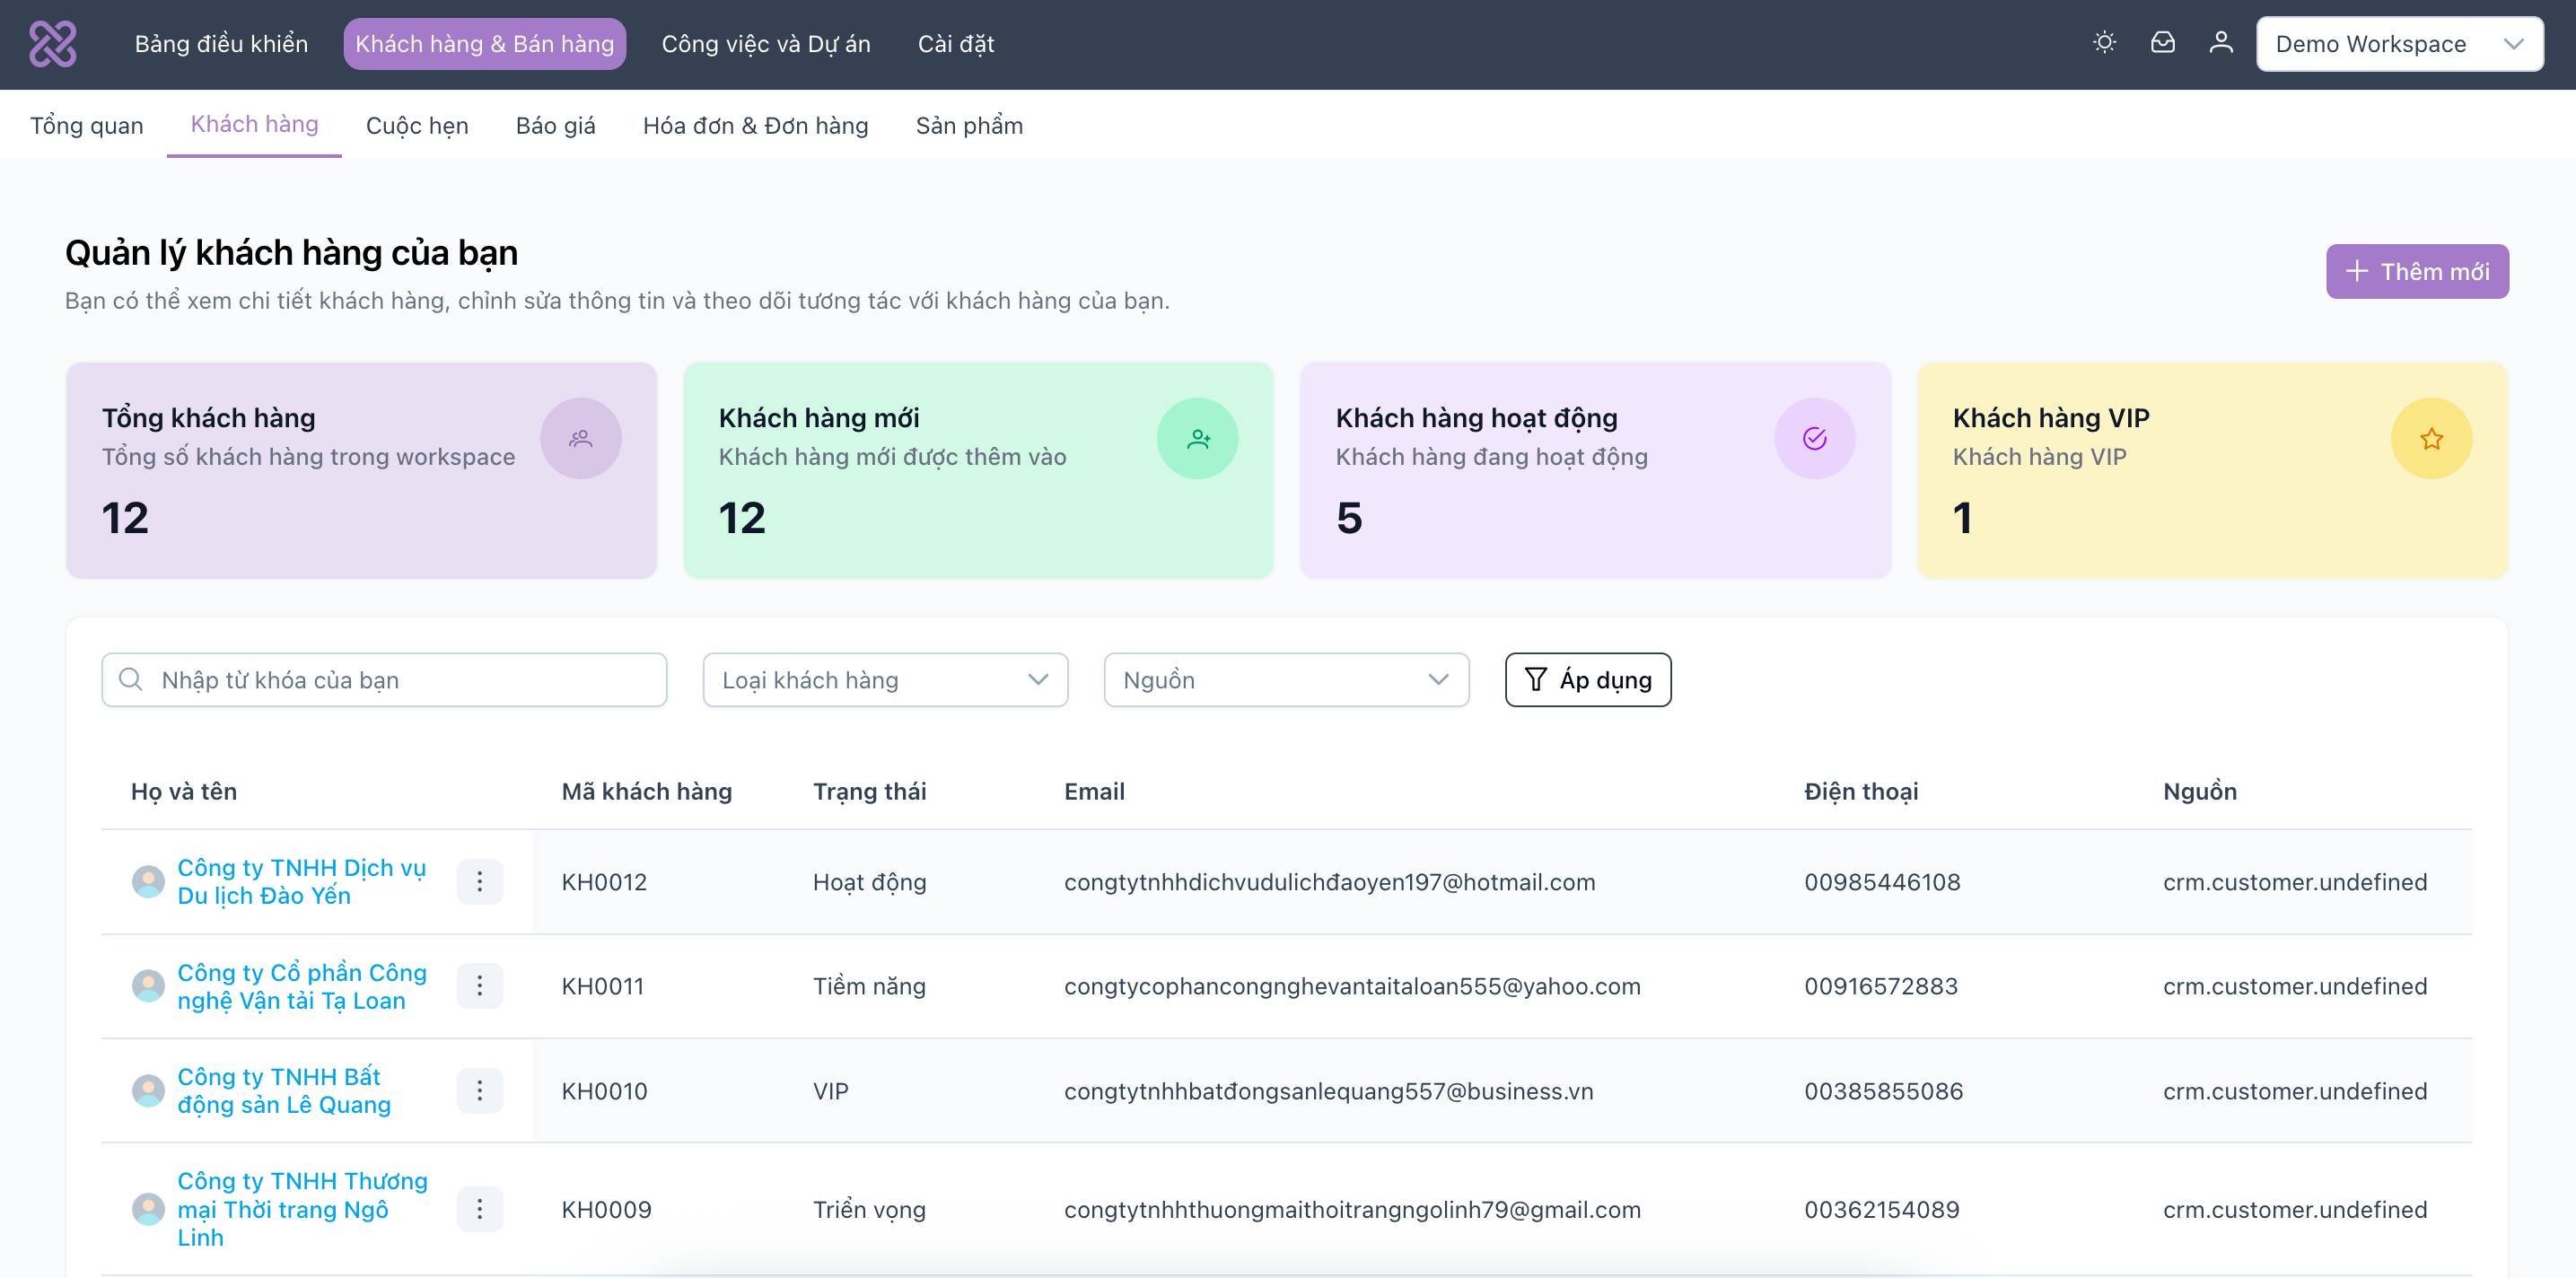2576x1278 pixels.
Task: Open the three-dot menu for KH0012
Action: (x=480, y=881)
